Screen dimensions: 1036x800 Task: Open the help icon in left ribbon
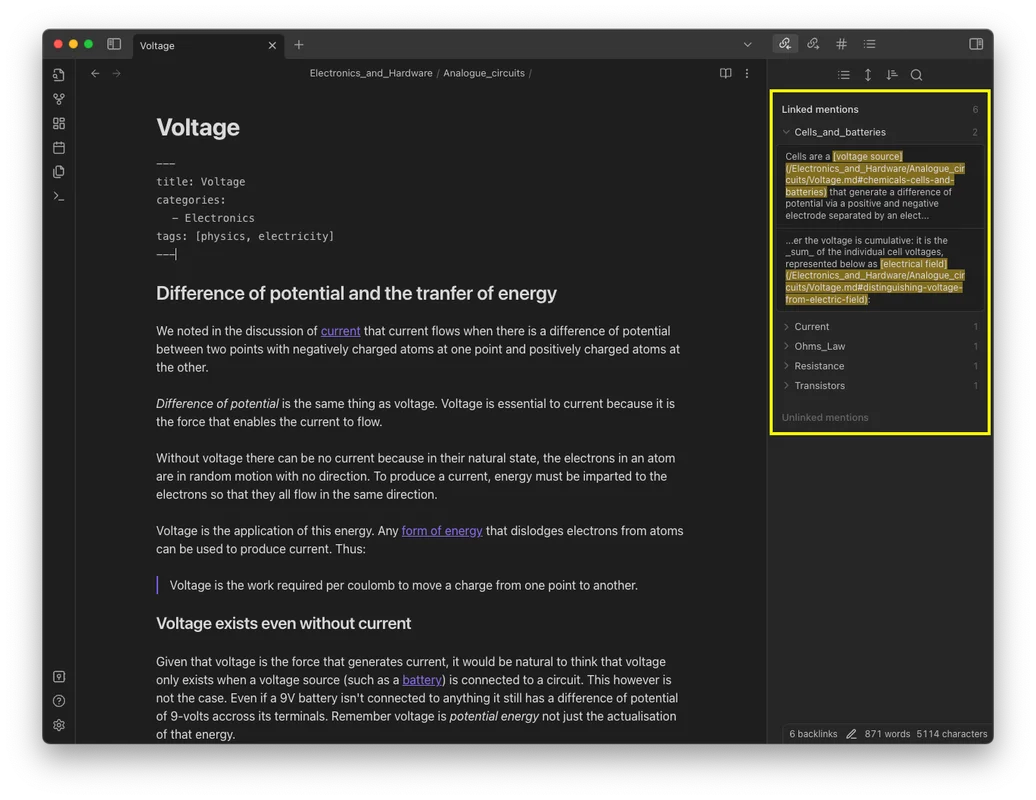pyautogui.click(x=59, y=701)
